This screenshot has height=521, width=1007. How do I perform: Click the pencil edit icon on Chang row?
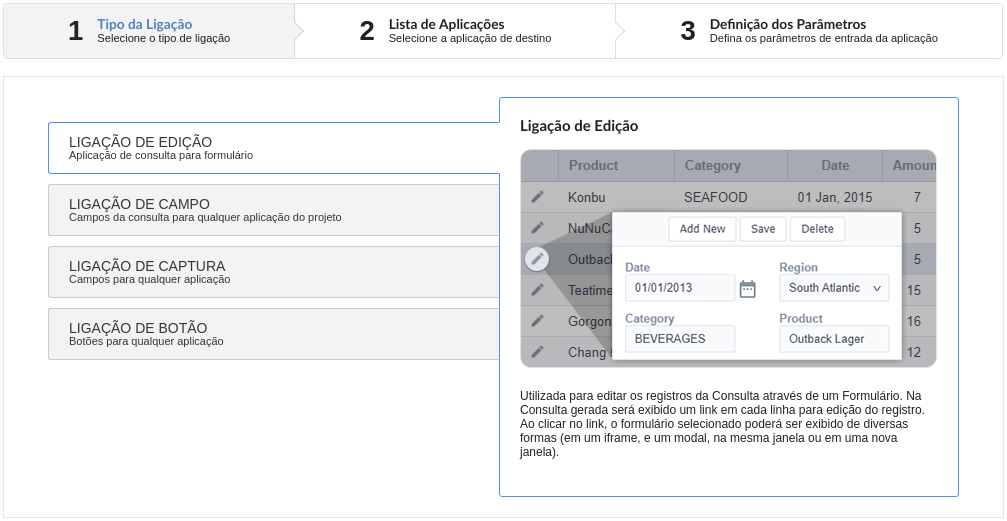click(x=538, y=352)
